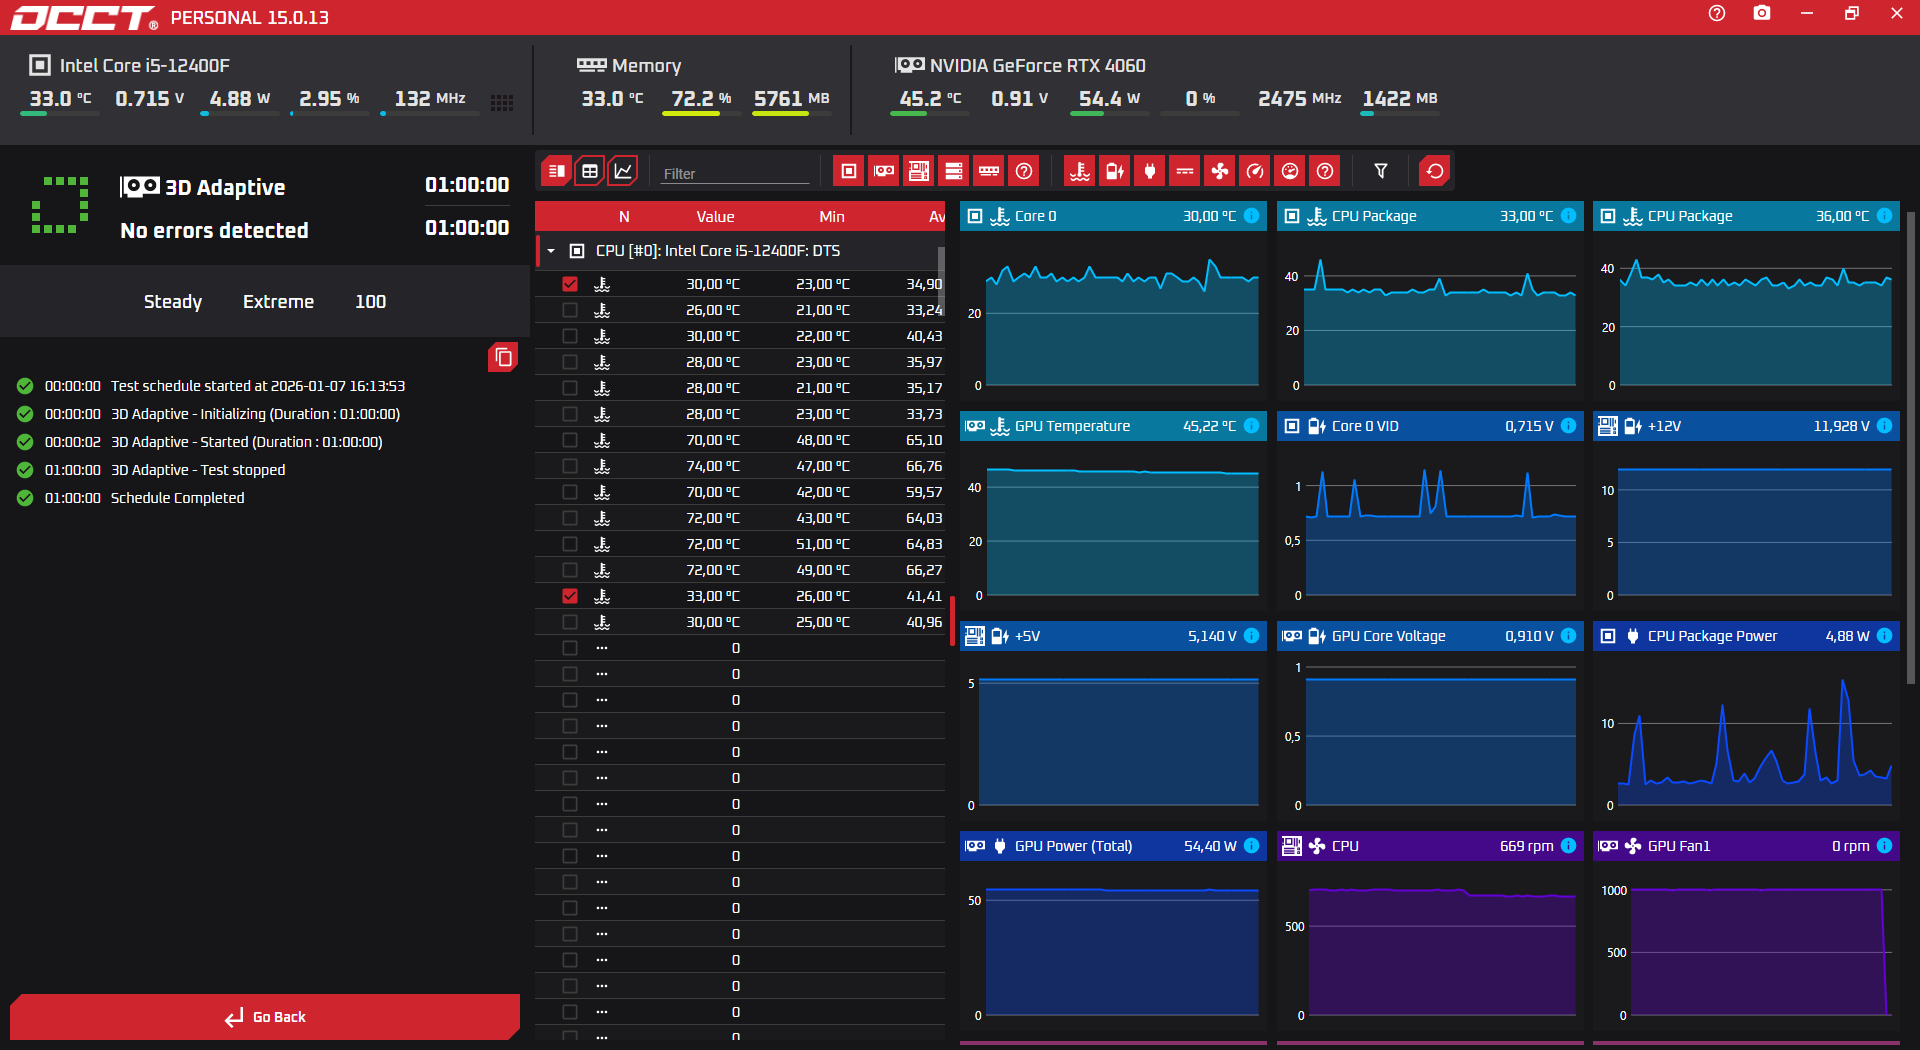Take a screenshot with the camera icon

[1761, 14]
